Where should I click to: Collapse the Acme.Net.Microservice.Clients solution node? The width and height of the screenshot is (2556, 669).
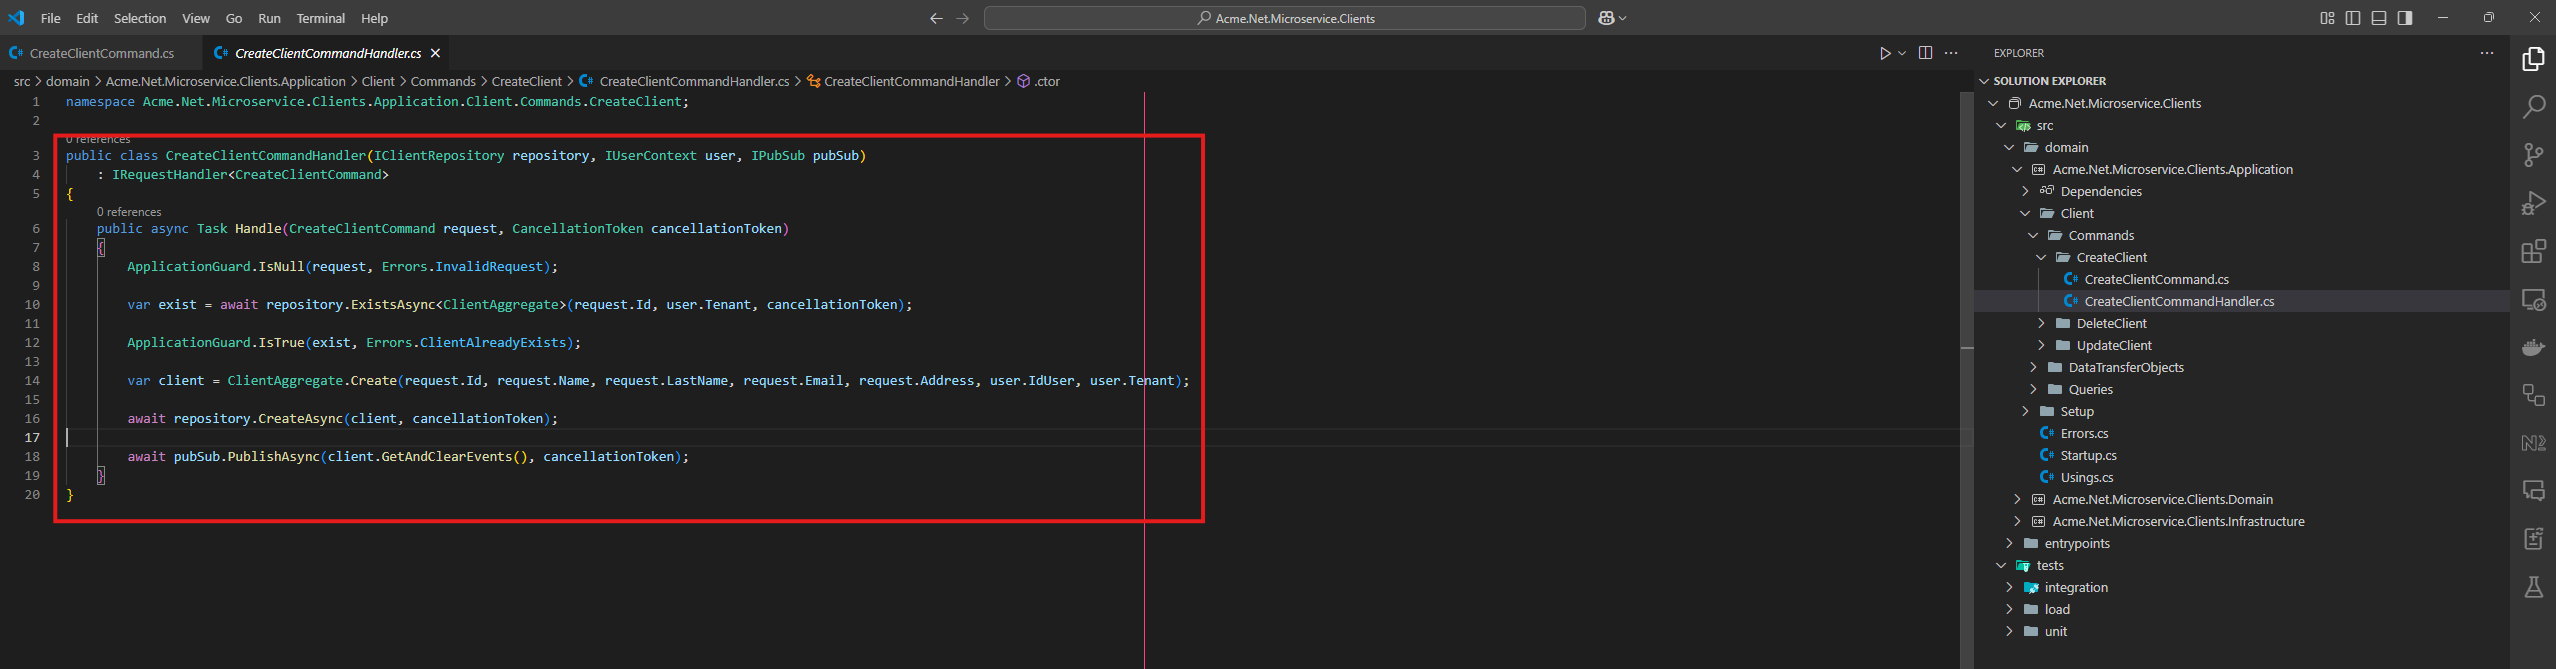(x=1993, y=103)
